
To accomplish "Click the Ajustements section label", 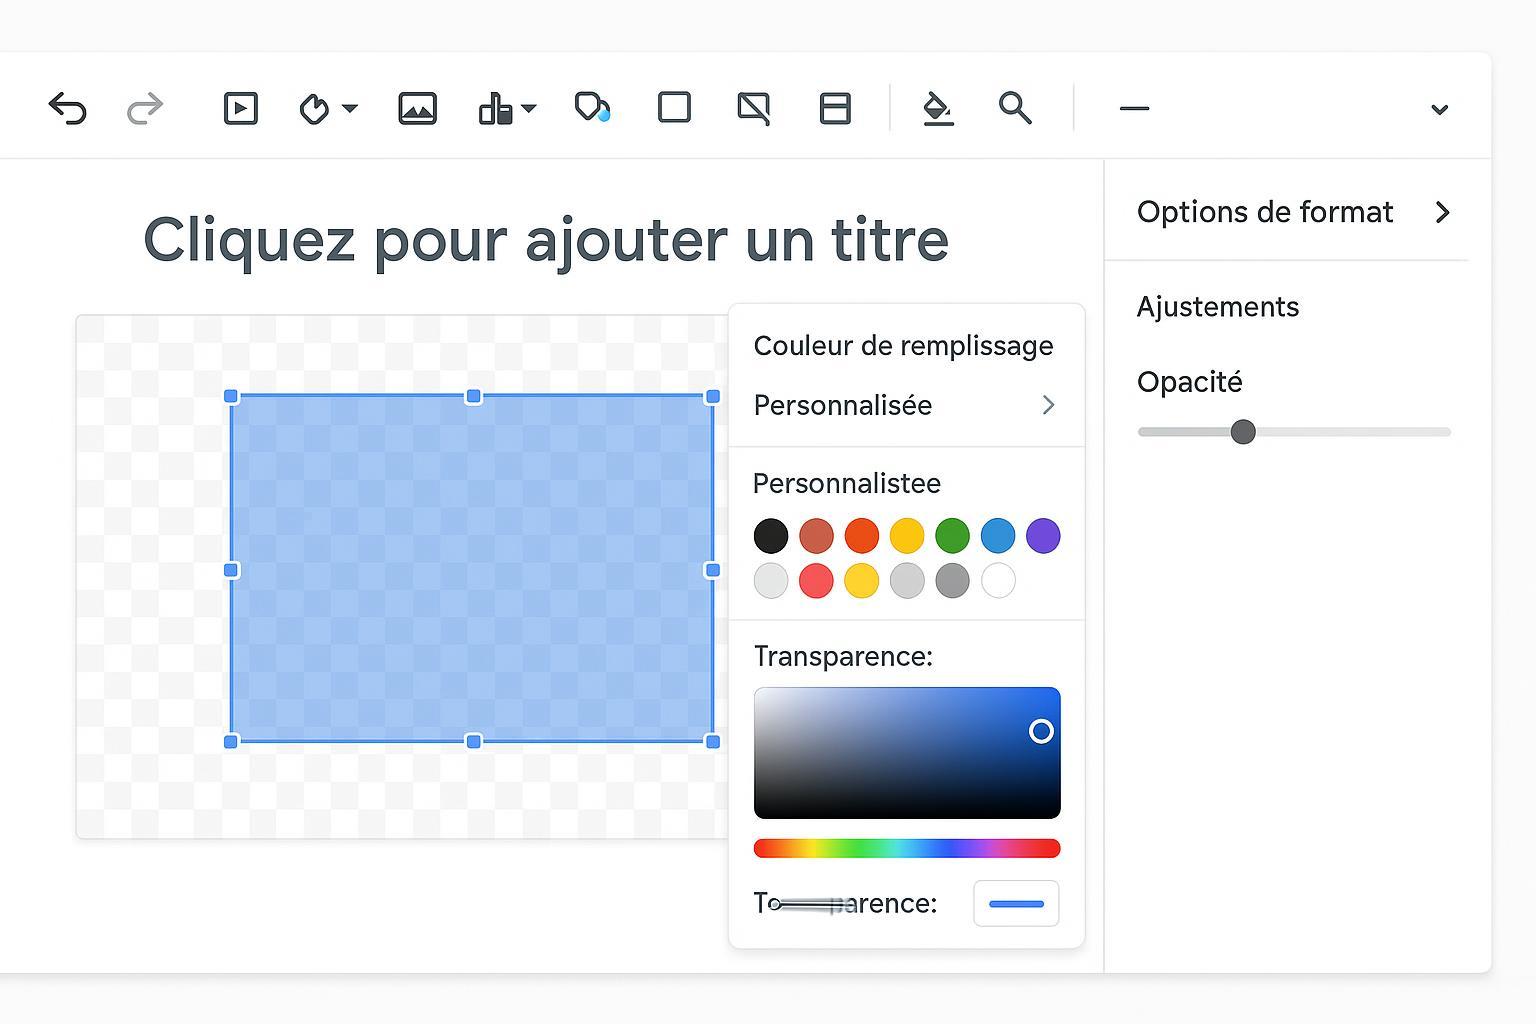I will [x=1217, y=307].
